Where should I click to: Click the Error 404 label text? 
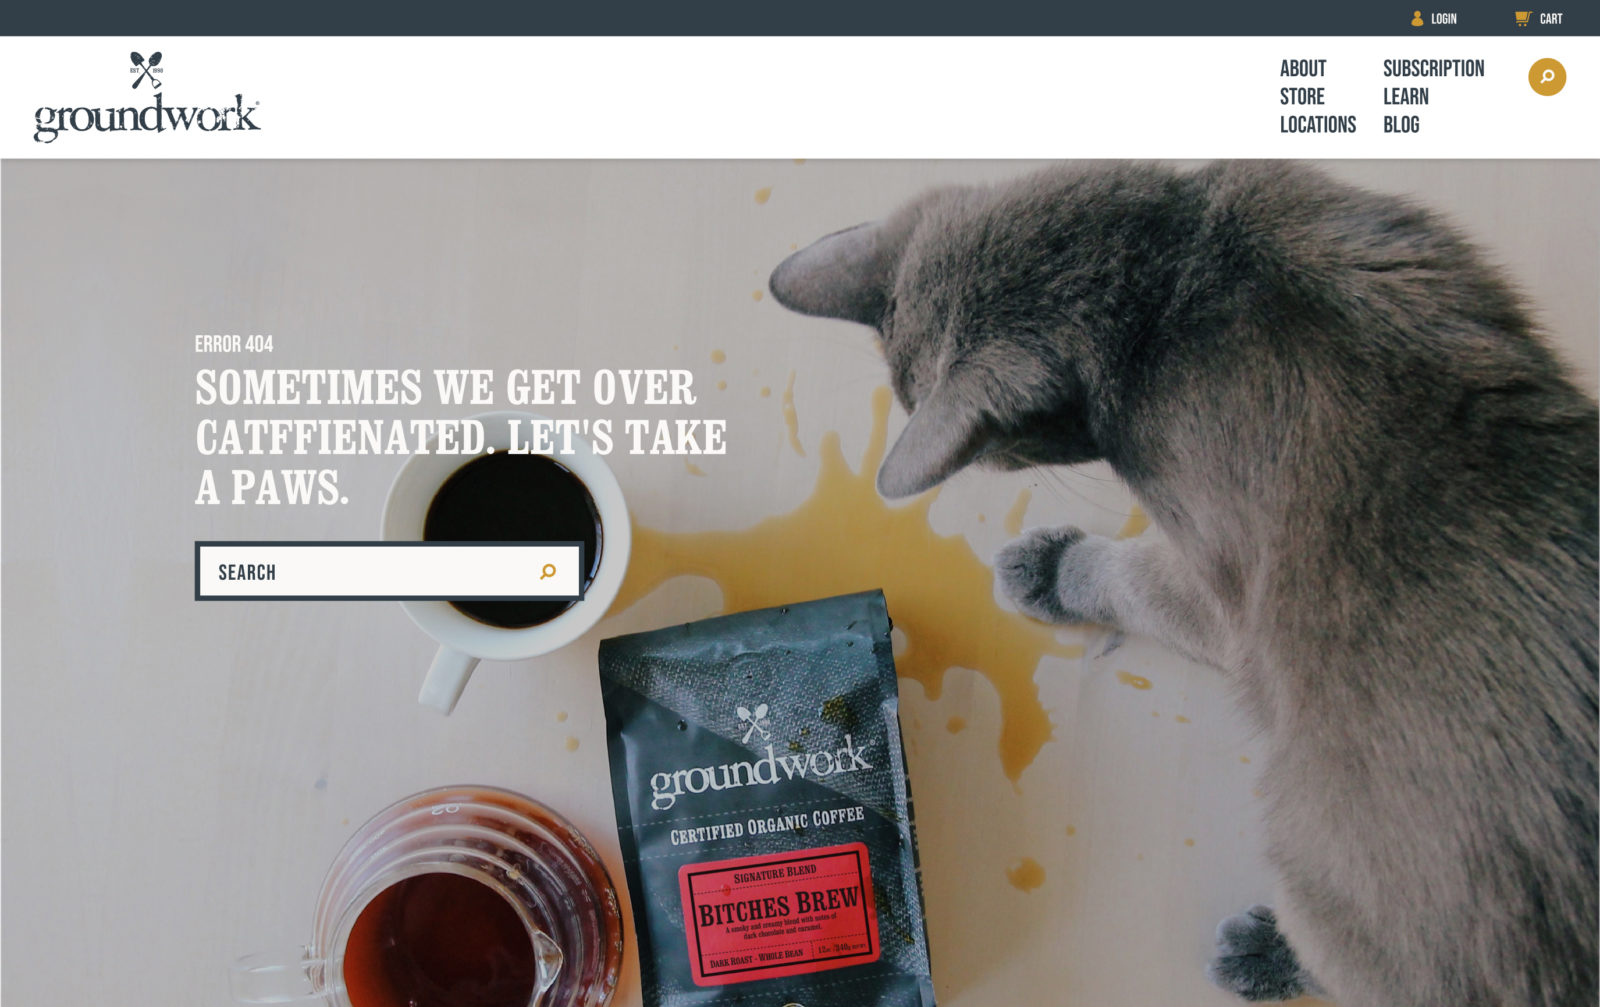click(234, 344)
